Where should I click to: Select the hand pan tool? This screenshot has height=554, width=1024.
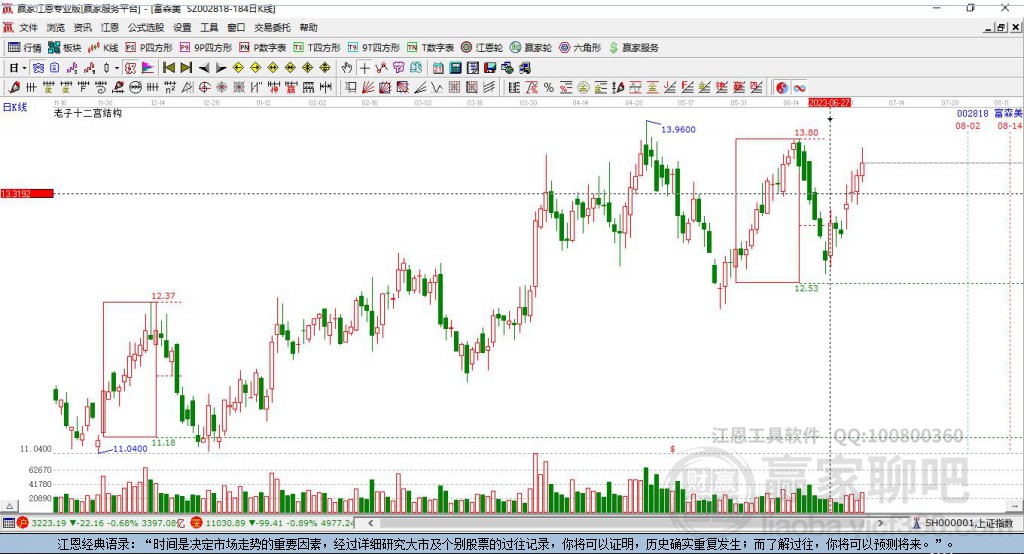click(x=346, y=68)
